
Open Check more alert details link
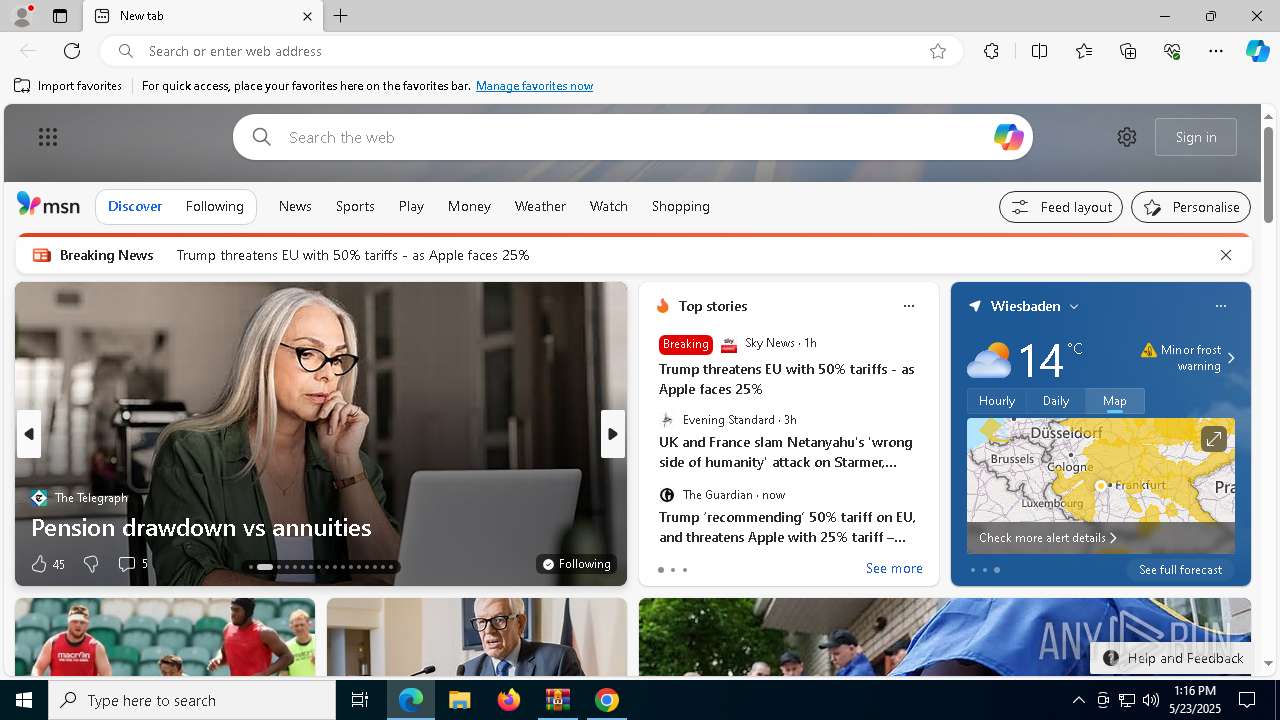coord(1047,538)
